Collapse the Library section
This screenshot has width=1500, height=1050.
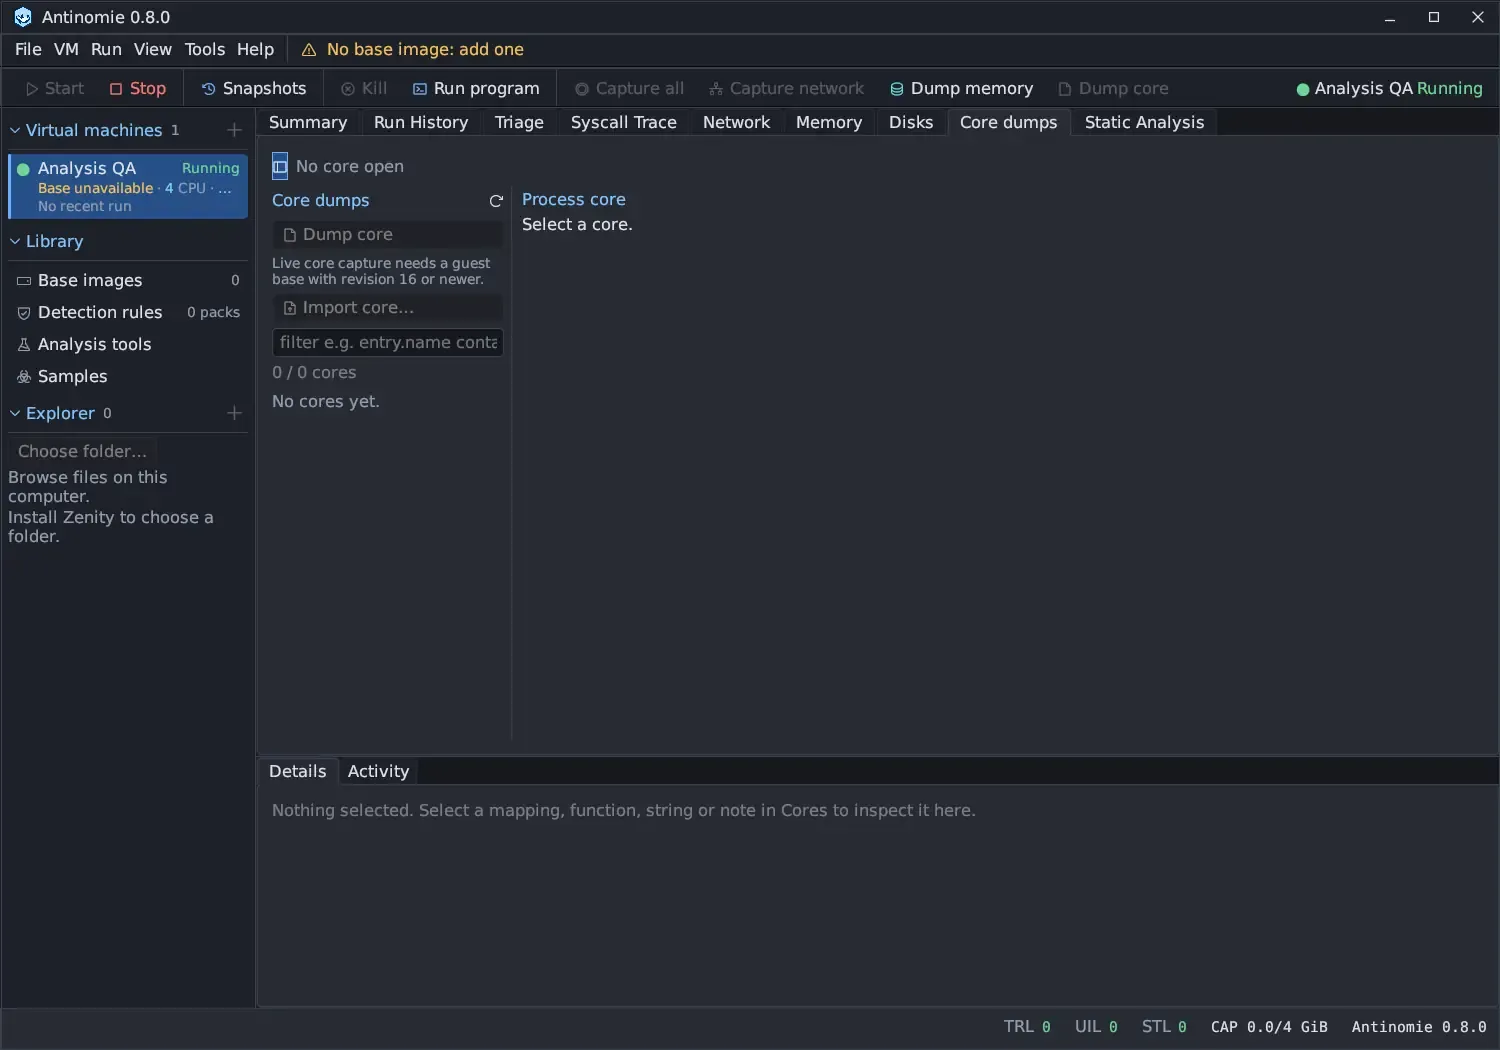(x=15, y=241)
